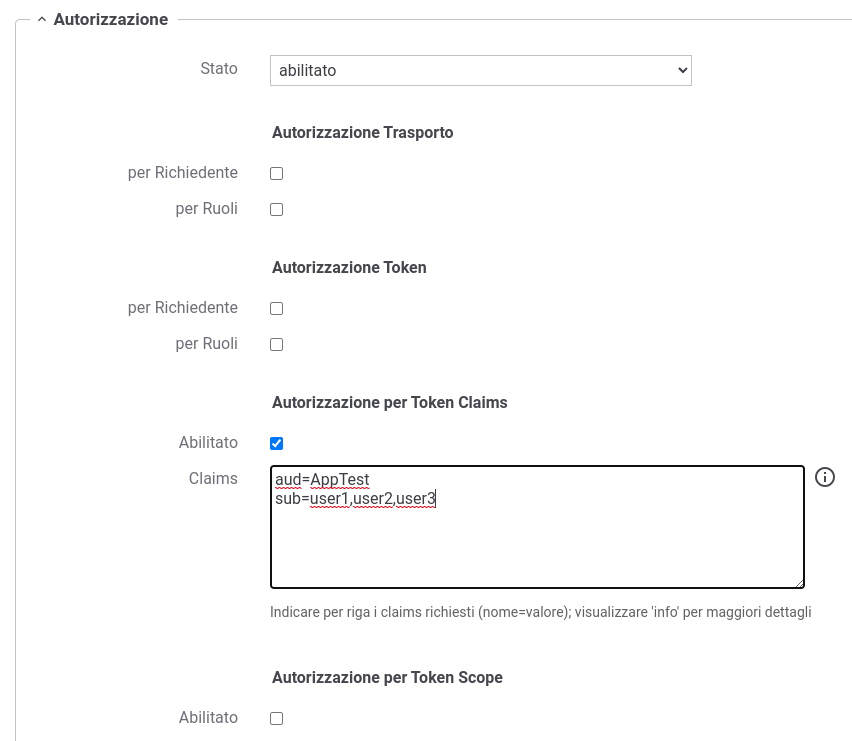Enable Abilitato for Token Scope authorization
The height and width of the screenshot is (741, 852).
(x=277, y=718)
